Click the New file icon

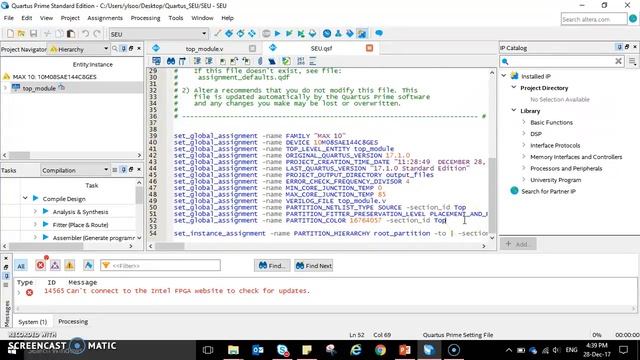point(10,33)
